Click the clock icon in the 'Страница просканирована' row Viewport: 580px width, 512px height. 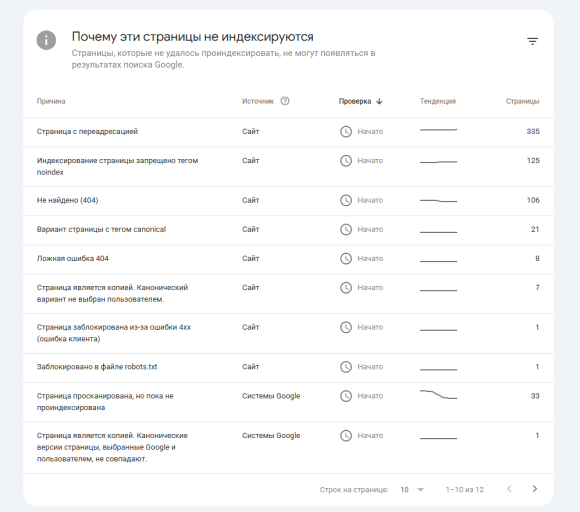(x=346, y=396)
